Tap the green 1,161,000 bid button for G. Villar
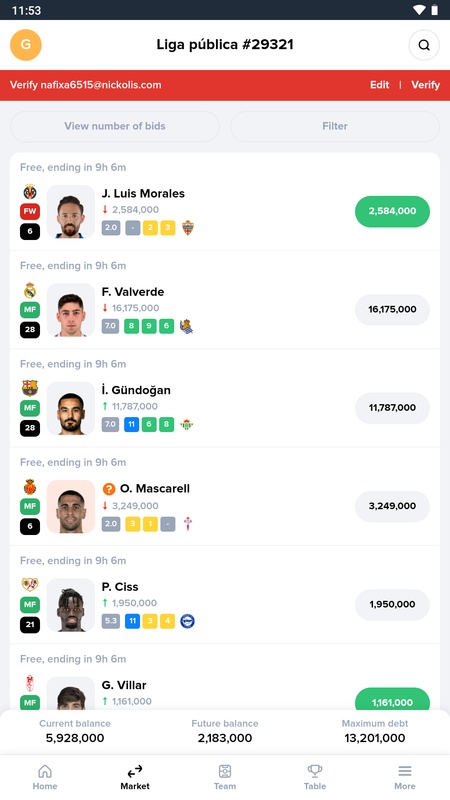Image resolution: width=450 pixels, height=800 pixels. (x=392, y=699)
